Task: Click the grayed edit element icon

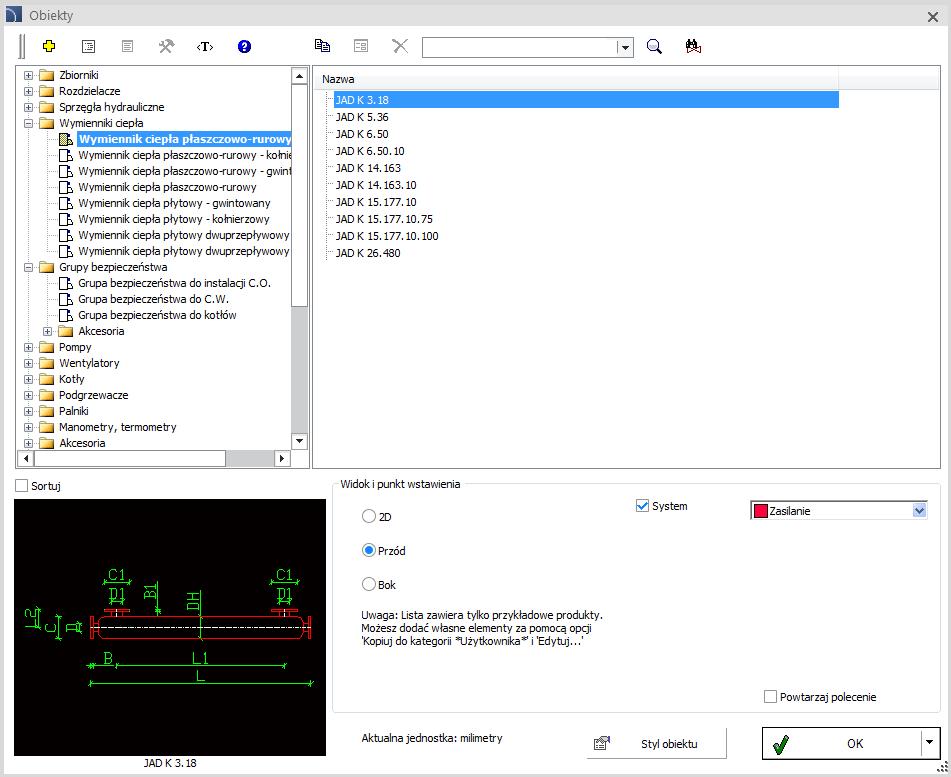Action: 361,45
